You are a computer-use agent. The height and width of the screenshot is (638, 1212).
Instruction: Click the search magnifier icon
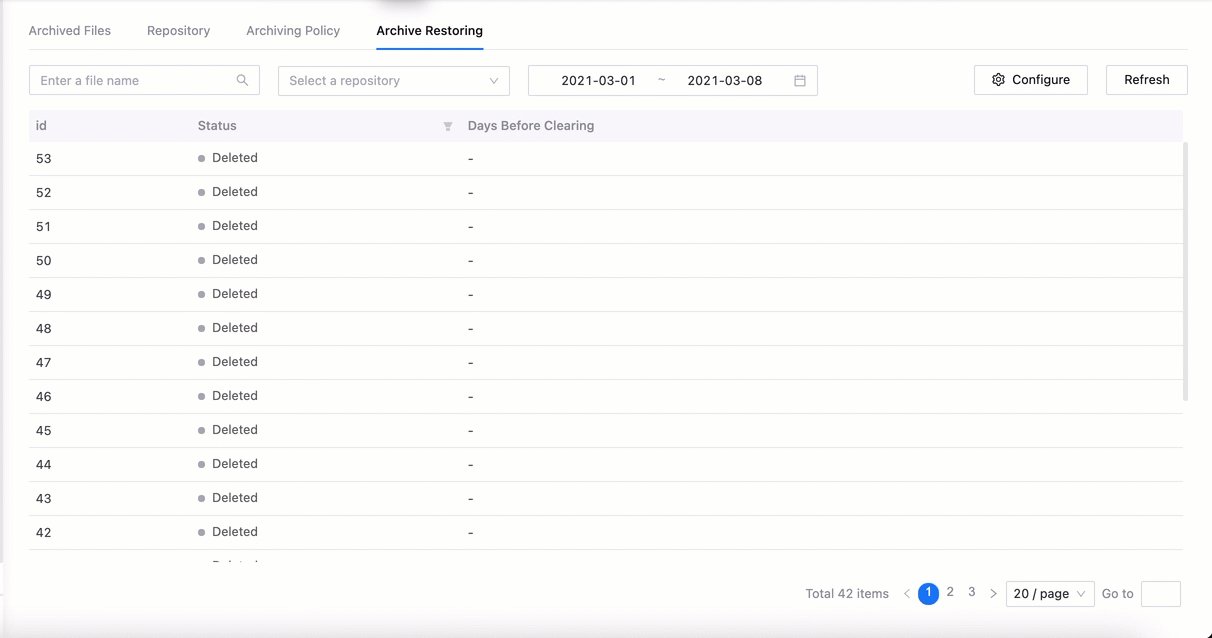[x=242, y=81]
